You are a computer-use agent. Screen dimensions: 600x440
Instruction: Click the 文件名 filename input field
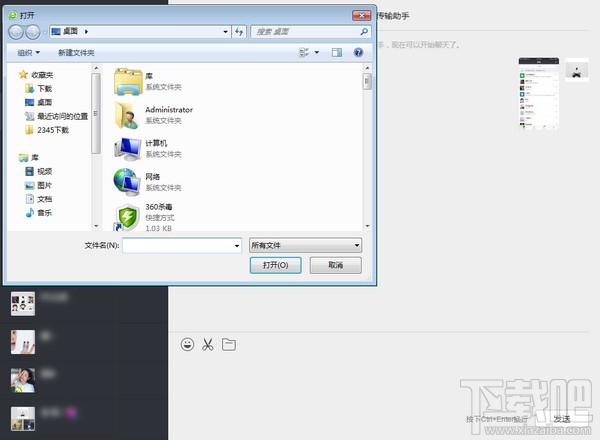click(x=182, y=245)
